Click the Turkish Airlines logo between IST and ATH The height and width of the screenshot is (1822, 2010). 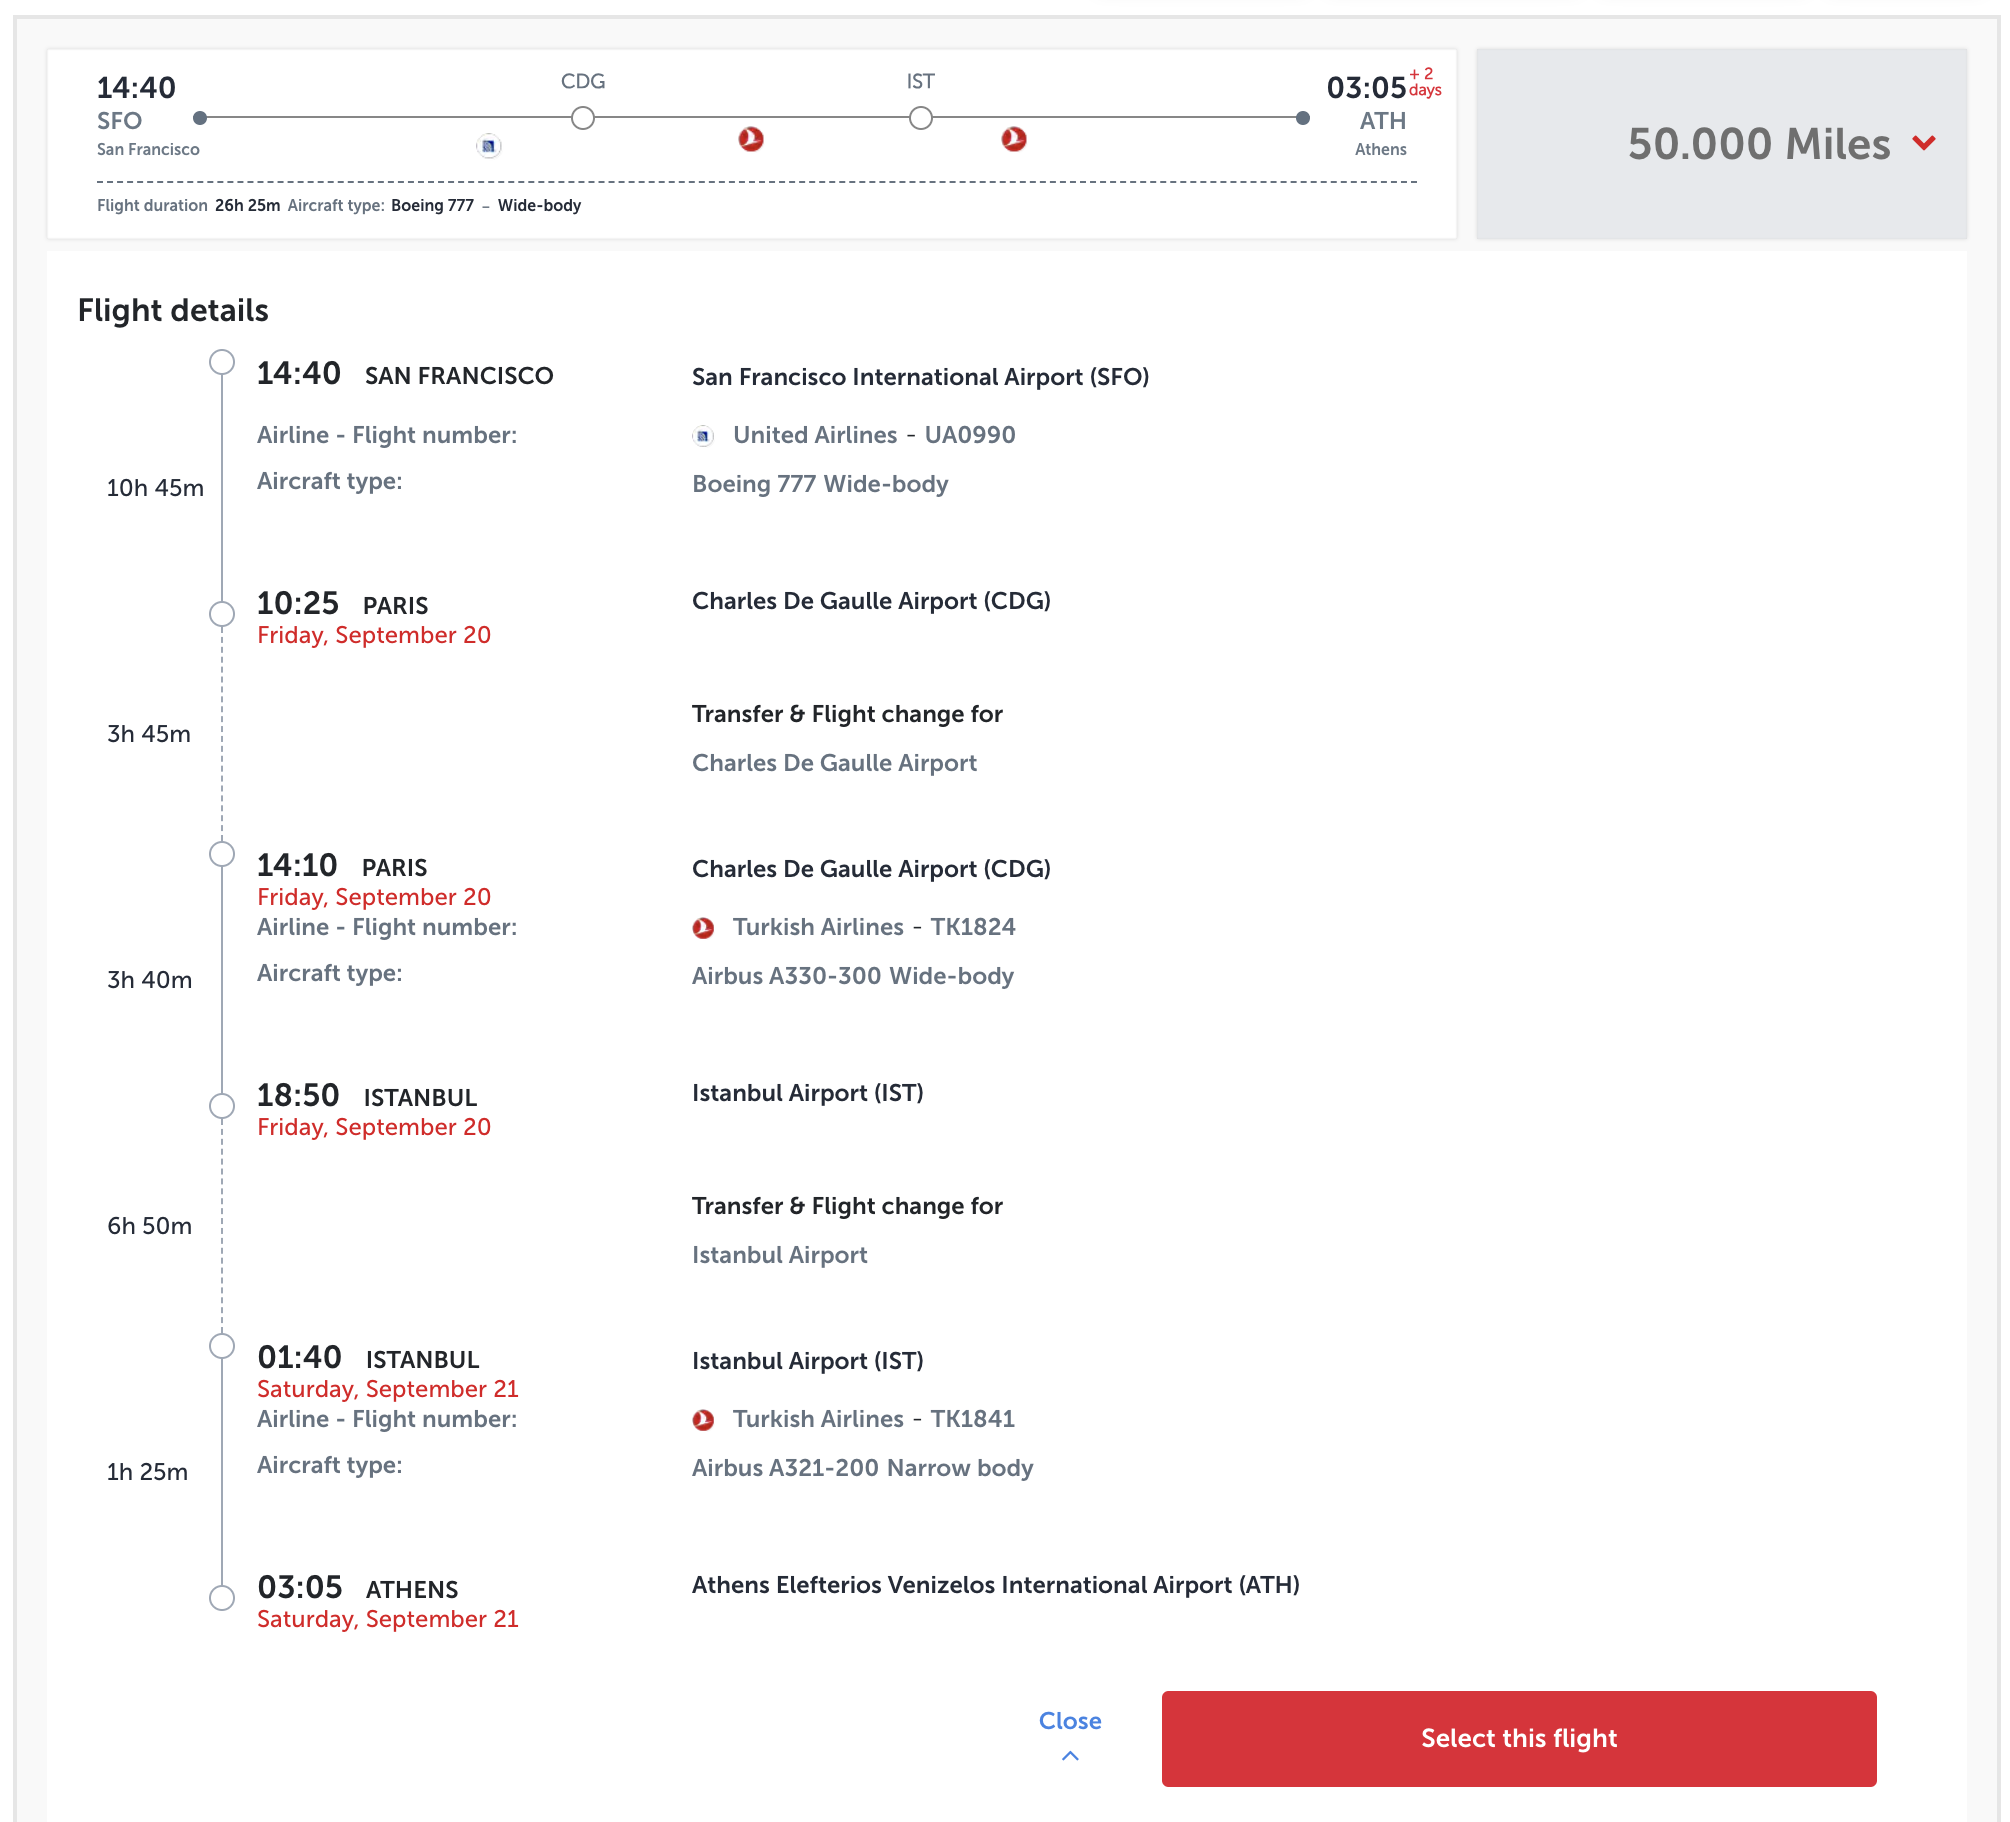(x=1014, y=139)
